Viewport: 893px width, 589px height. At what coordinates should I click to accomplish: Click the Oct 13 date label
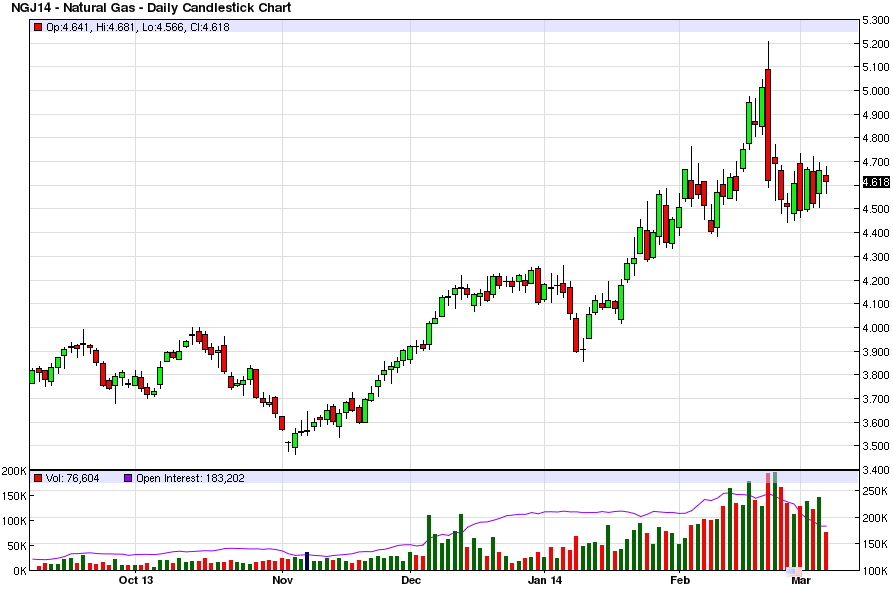136,580
